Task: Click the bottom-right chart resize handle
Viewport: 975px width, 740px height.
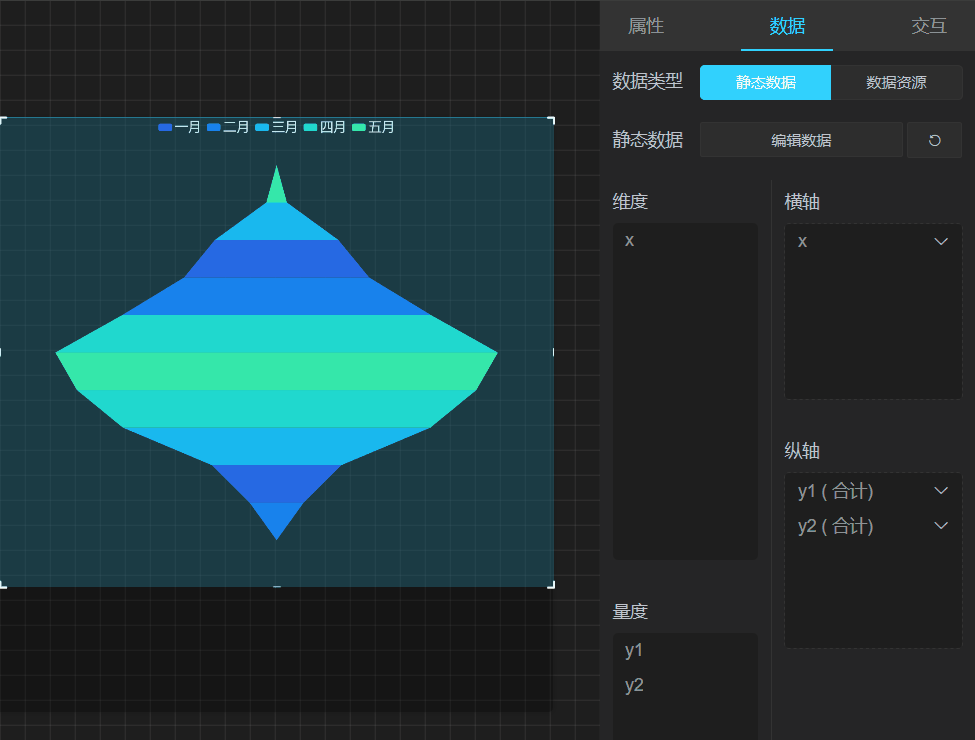Action: point(552,585)
